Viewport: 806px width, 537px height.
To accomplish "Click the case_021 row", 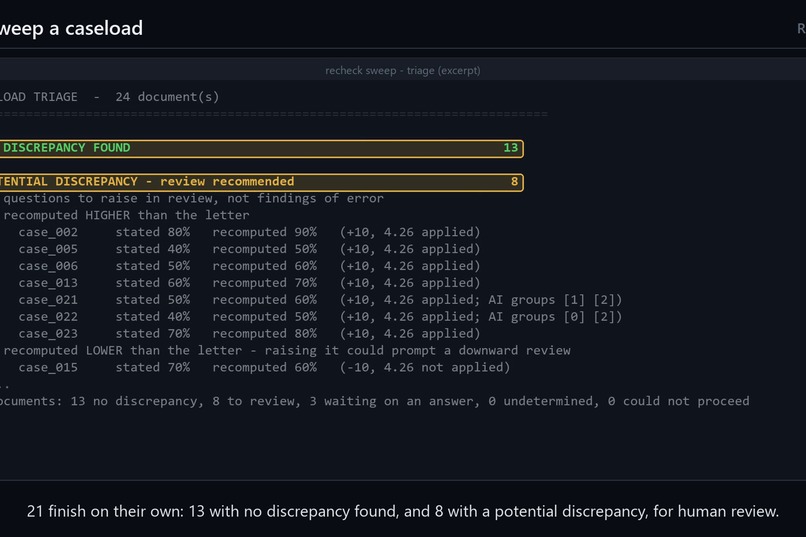I will pos(320,300).
